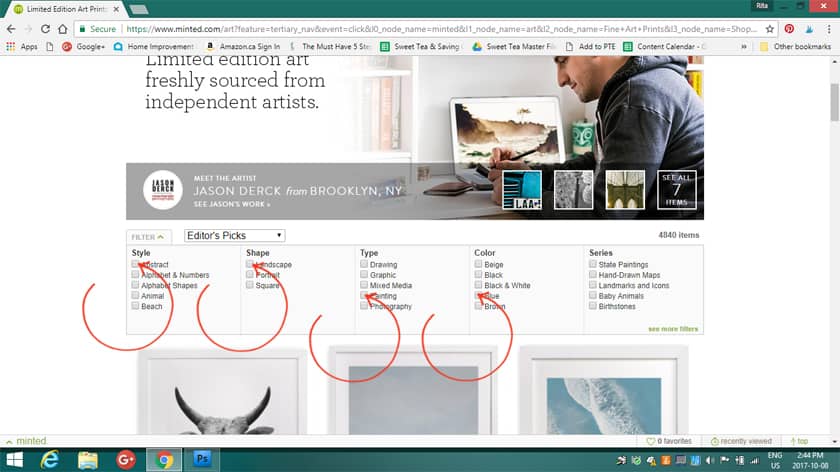Go back with browser back arrow
Image resolution: width=840 pixels, height=472 pixels.
(11, 29)
